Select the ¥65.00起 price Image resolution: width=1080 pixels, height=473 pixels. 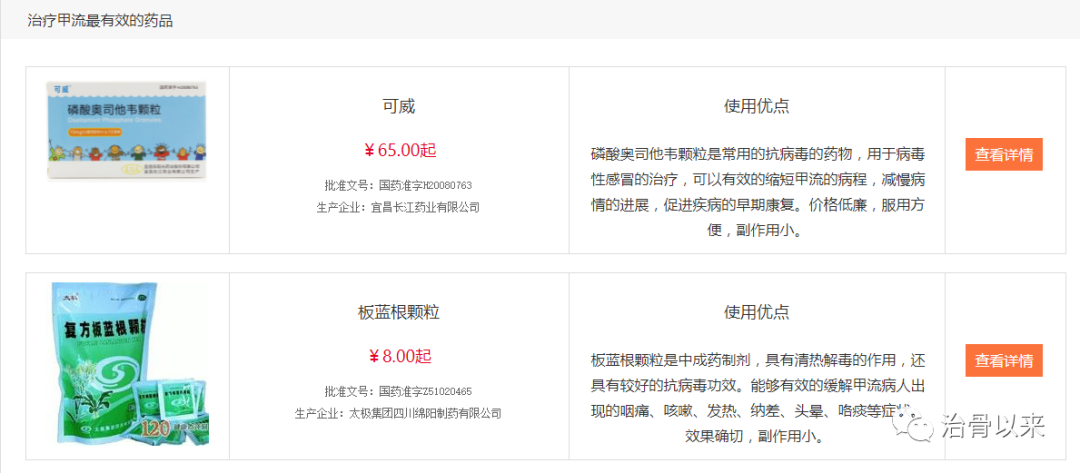coord(399,150)
